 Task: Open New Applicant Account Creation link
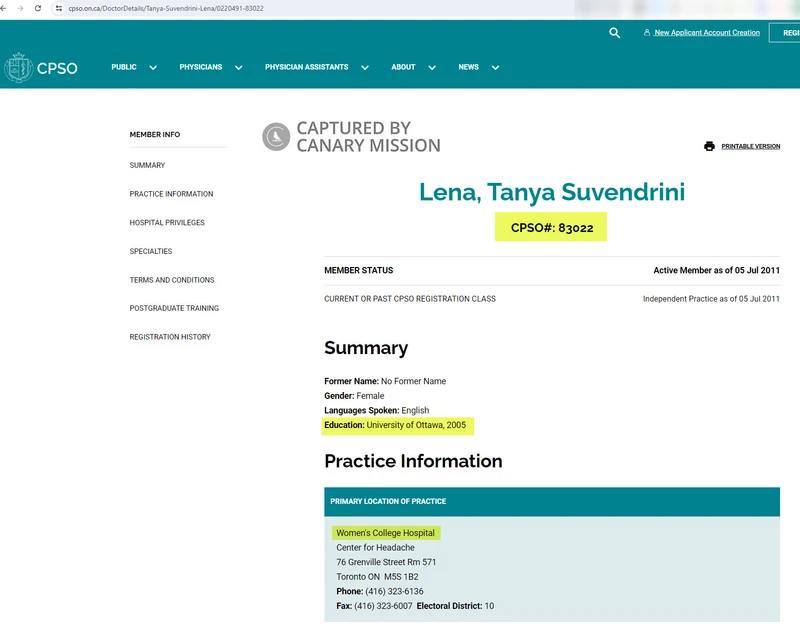pyautogui.click(x=707, y=33)
